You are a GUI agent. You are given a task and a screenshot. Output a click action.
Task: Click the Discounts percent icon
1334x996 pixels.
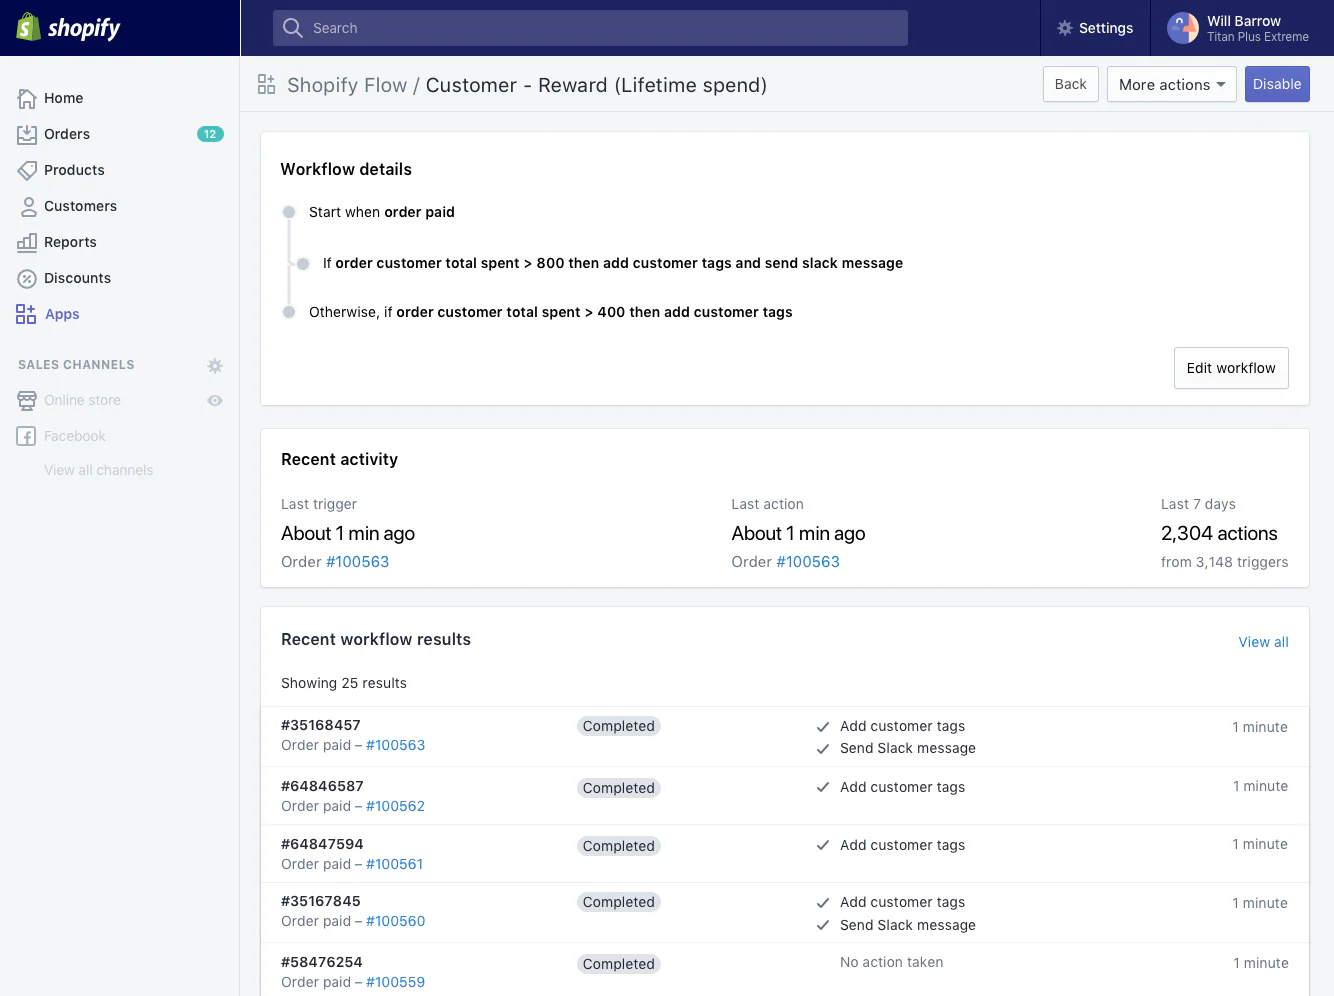[27, 278]
